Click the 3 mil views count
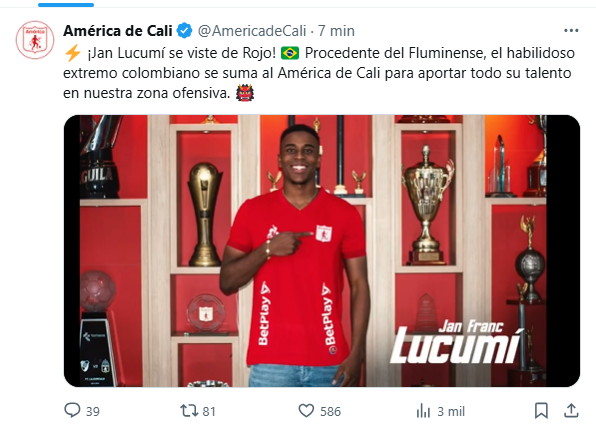 tap(451, 412)
